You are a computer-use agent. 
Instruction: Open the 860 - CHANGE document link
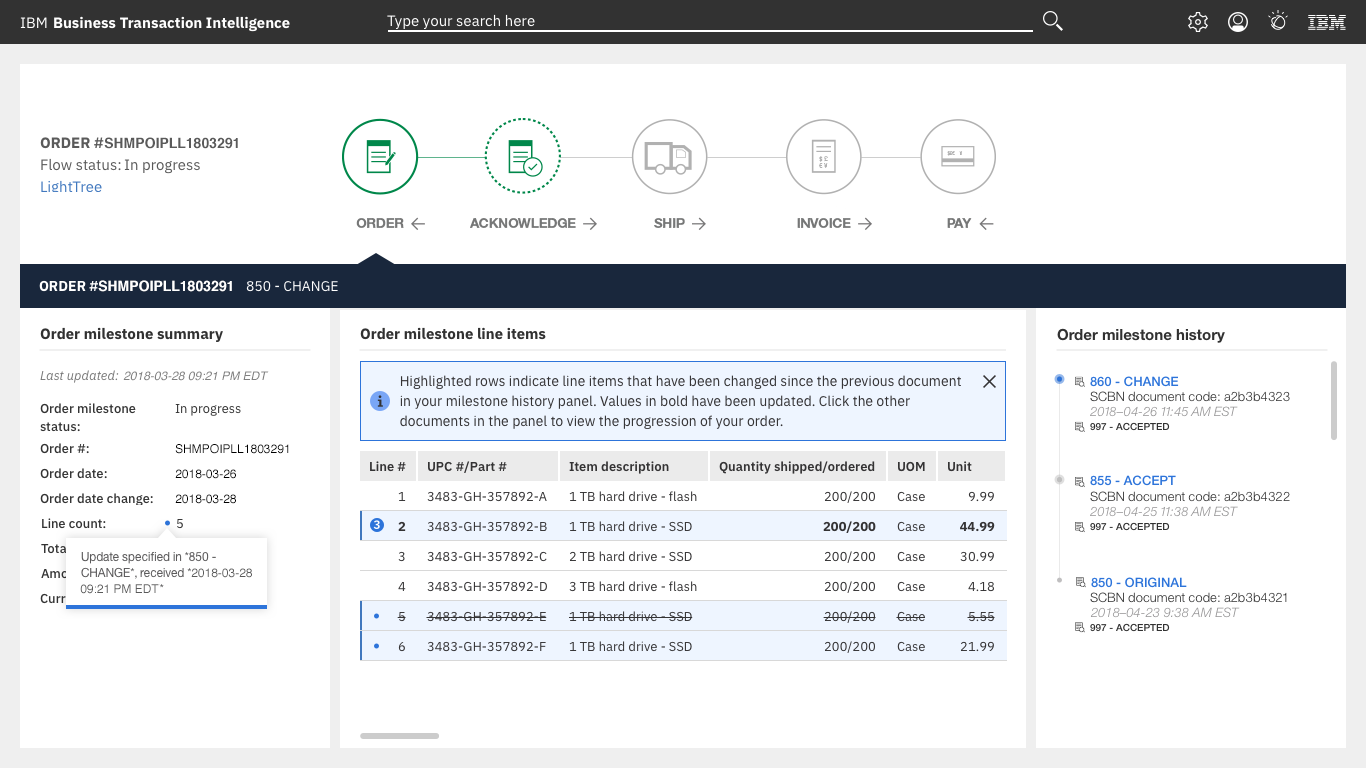coord(1134,381)
